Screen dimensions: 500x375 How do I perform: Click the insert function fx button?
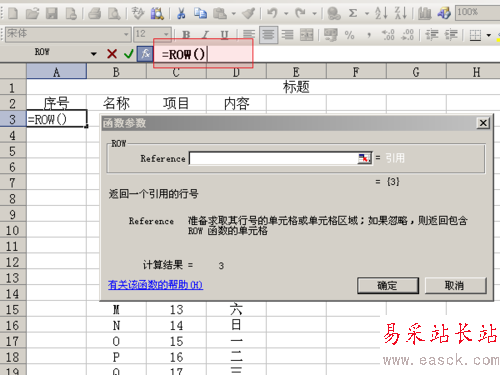[x=145, y=53]
